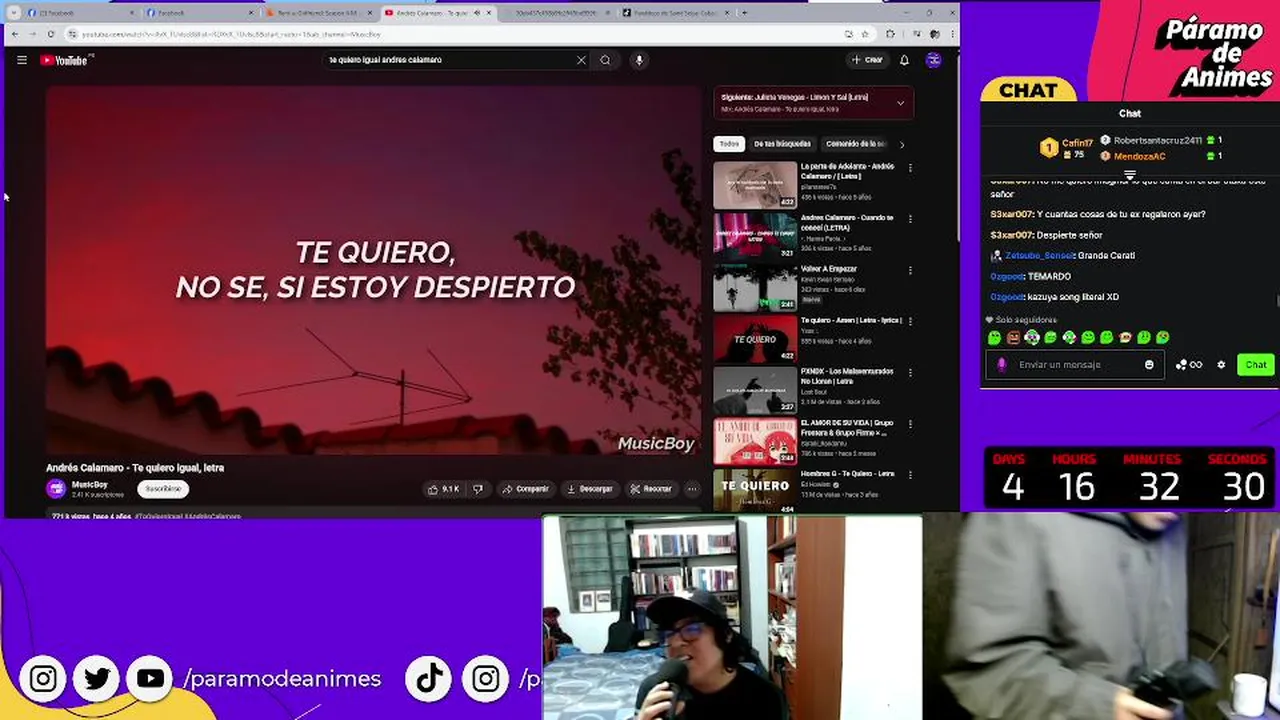Open MendozaAC in the leaderboard
This screenshot has width=1280, height=720.
[1140, 157]
